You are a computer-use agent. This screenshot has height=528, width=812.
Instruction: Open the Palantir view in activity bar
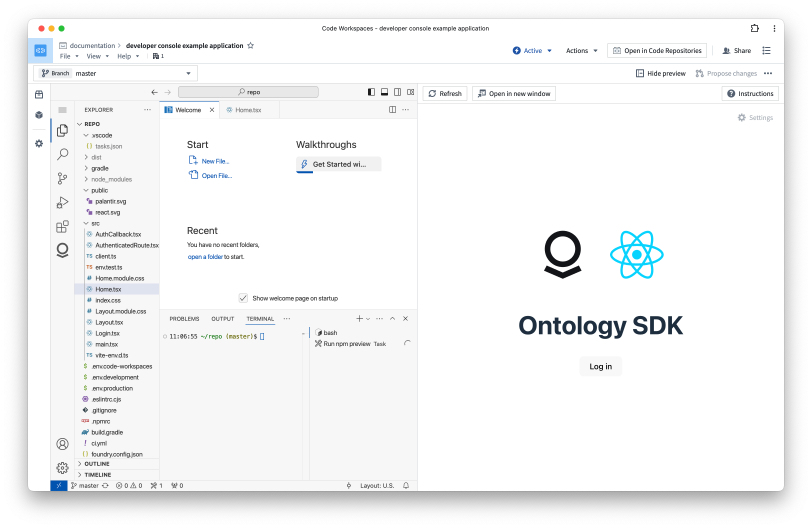[63, 251]
